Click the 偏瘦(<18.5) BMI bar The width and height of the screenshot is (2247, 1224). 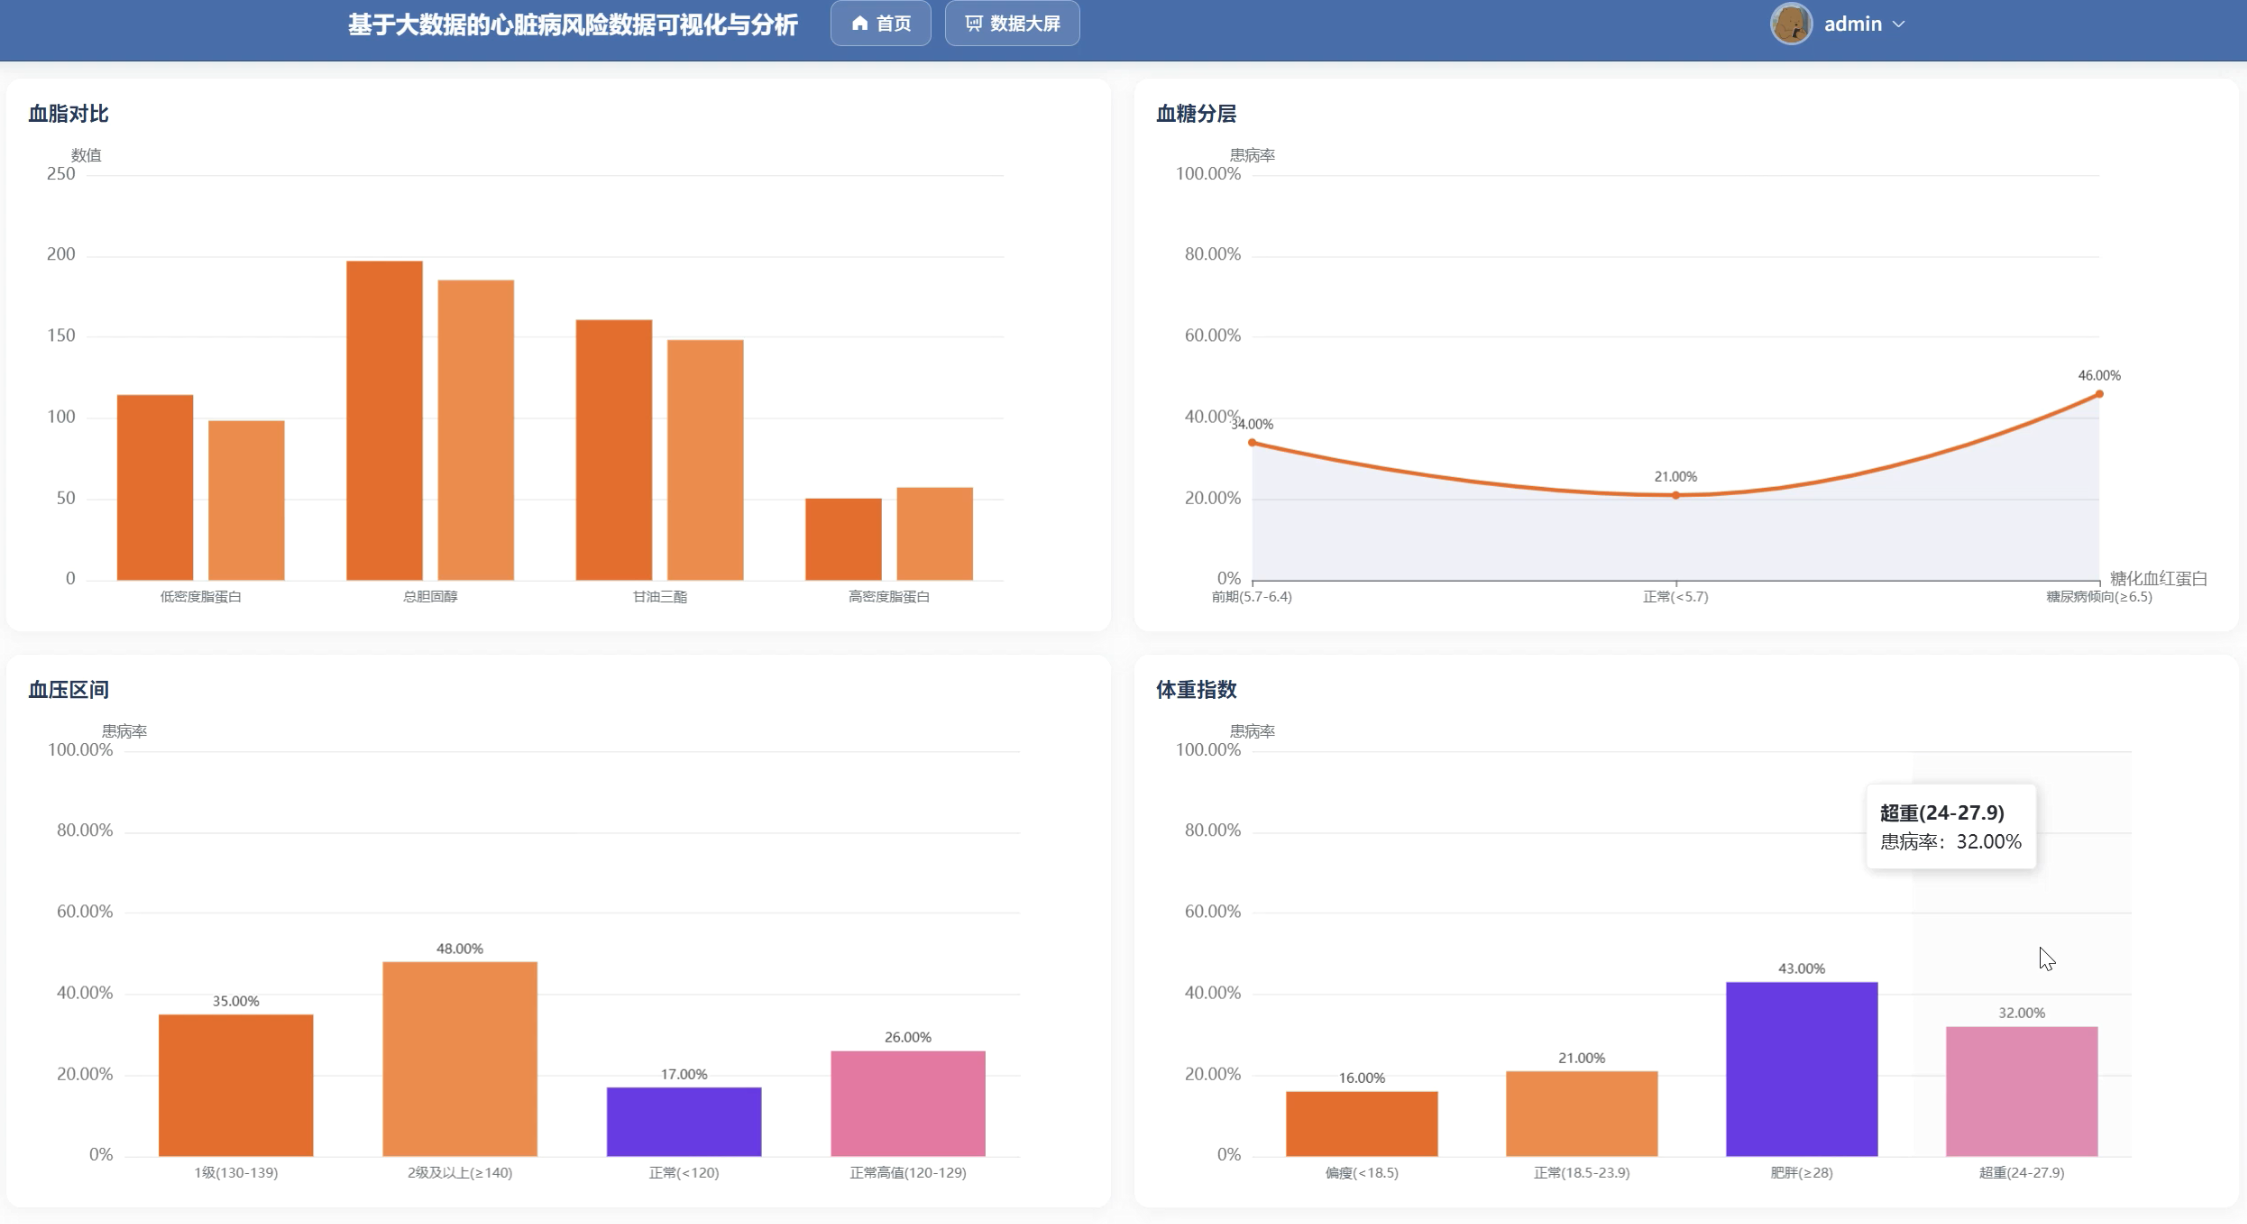coord(1362,1124)
